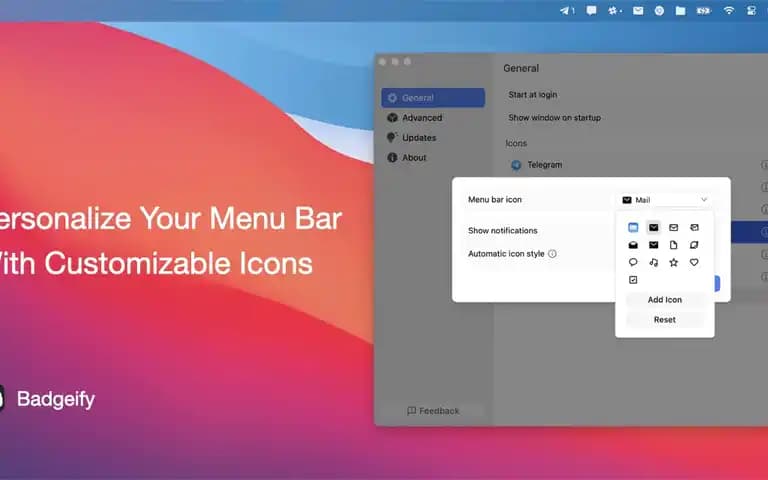Pick the highlighted filled envelope icon
This screenshot has width=768, height=480.
tap(653, 227)
